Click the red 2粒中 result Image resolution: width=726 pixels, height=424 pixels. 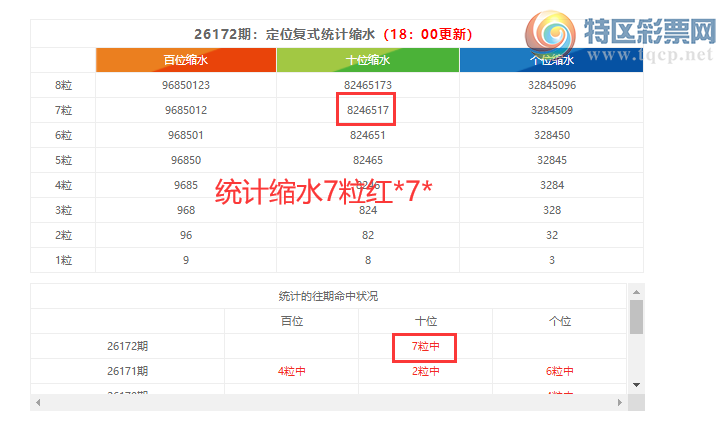(426, 371)
